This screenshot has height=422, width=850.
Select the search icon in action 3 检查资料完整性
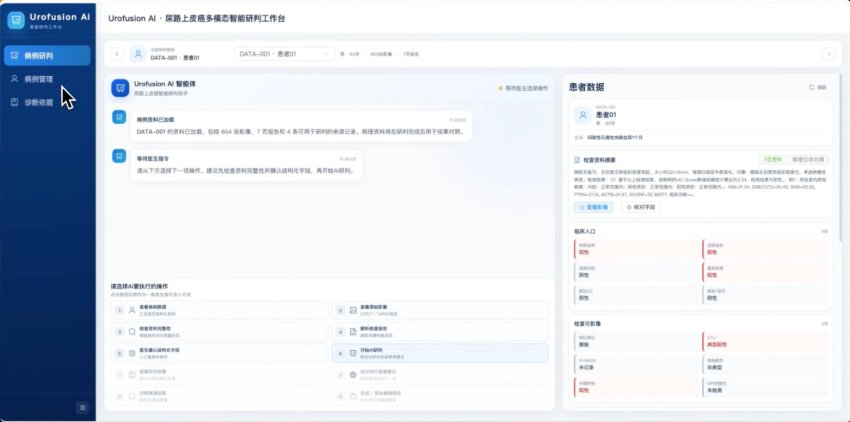(x=132, y=331)
